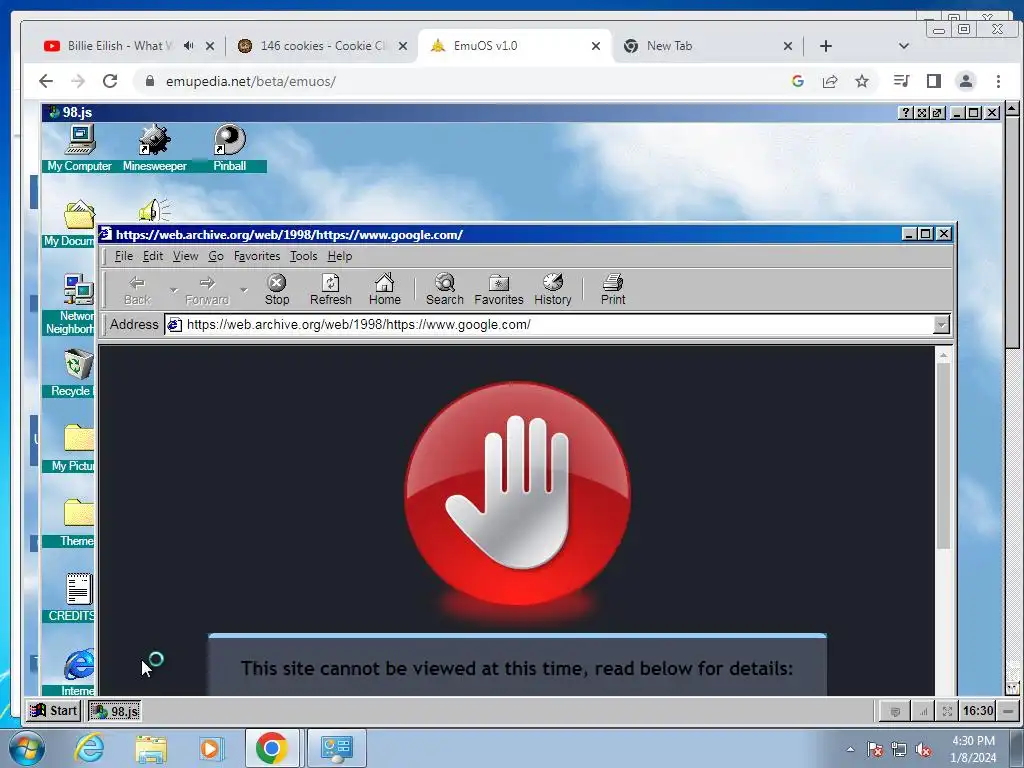Click the Stop toolbar button

(x=277, y=289)
